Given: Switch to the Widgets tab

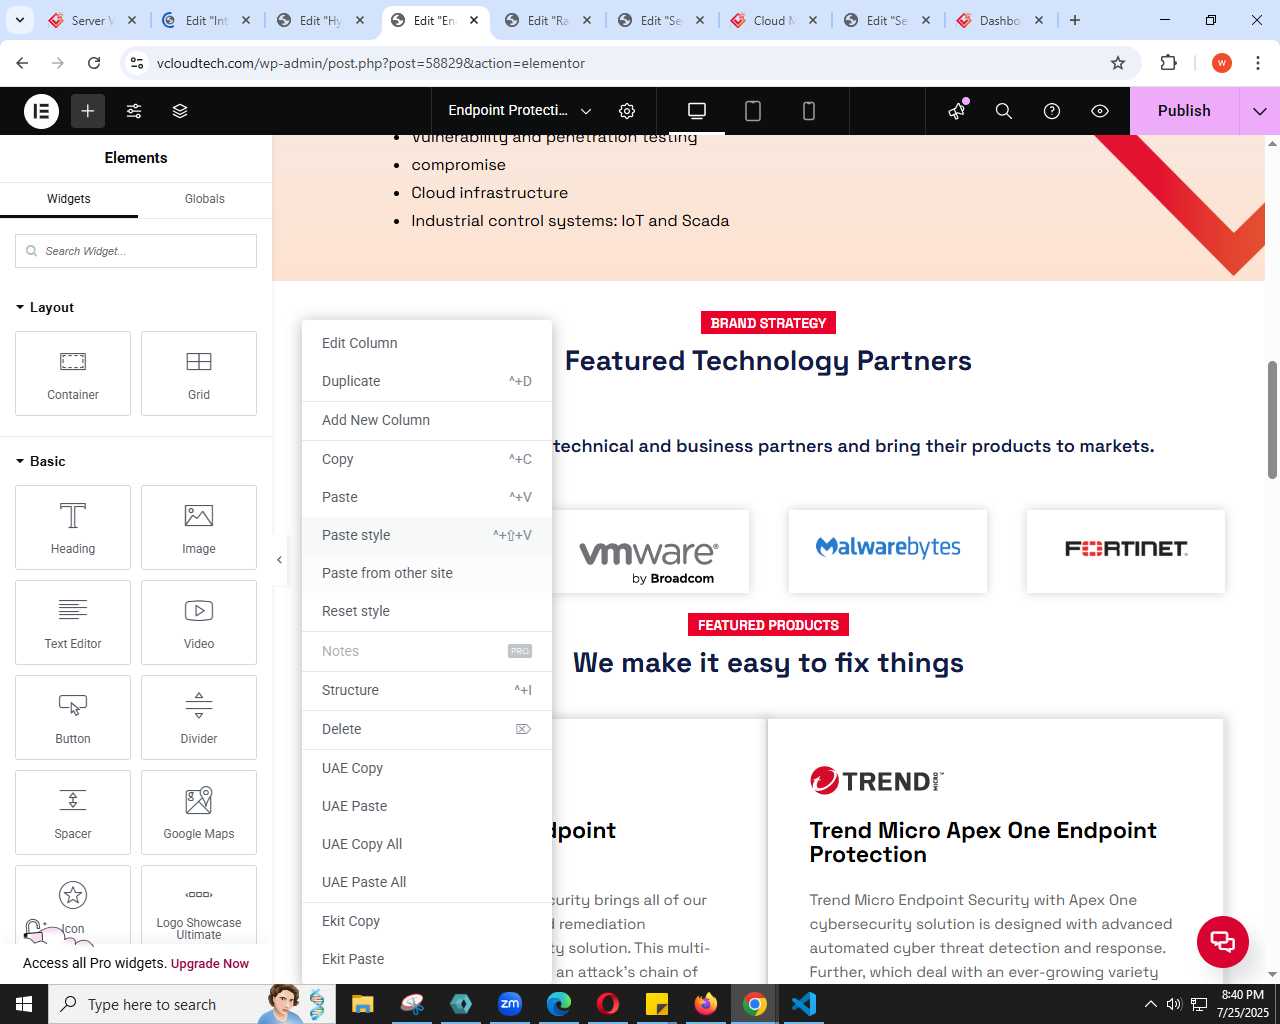Looking at the screenshot, I should [69, 199].
